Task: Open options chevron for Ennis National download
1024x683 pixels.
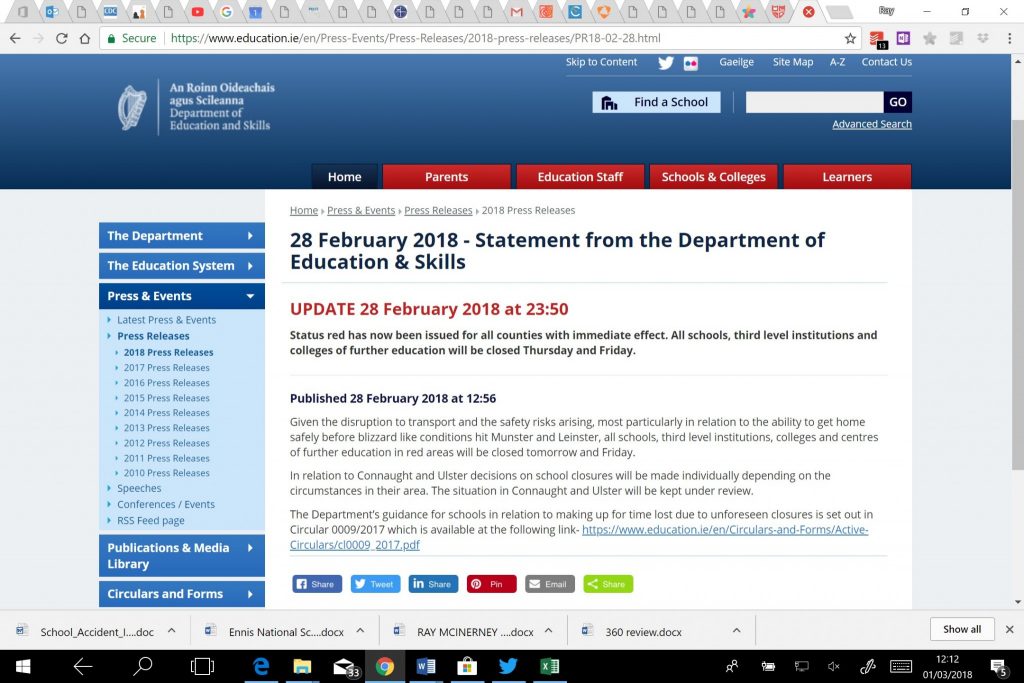Action: (360, 631)
